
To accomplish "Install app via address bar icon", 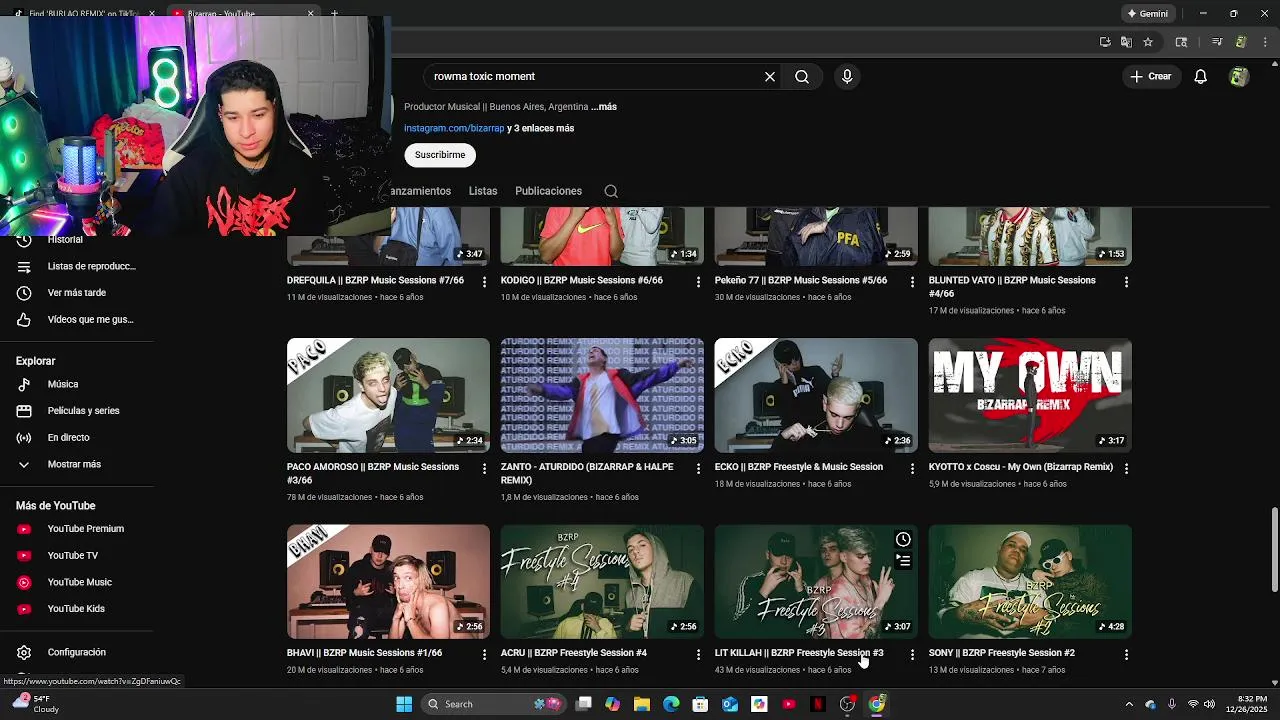I will point(1105,42).
